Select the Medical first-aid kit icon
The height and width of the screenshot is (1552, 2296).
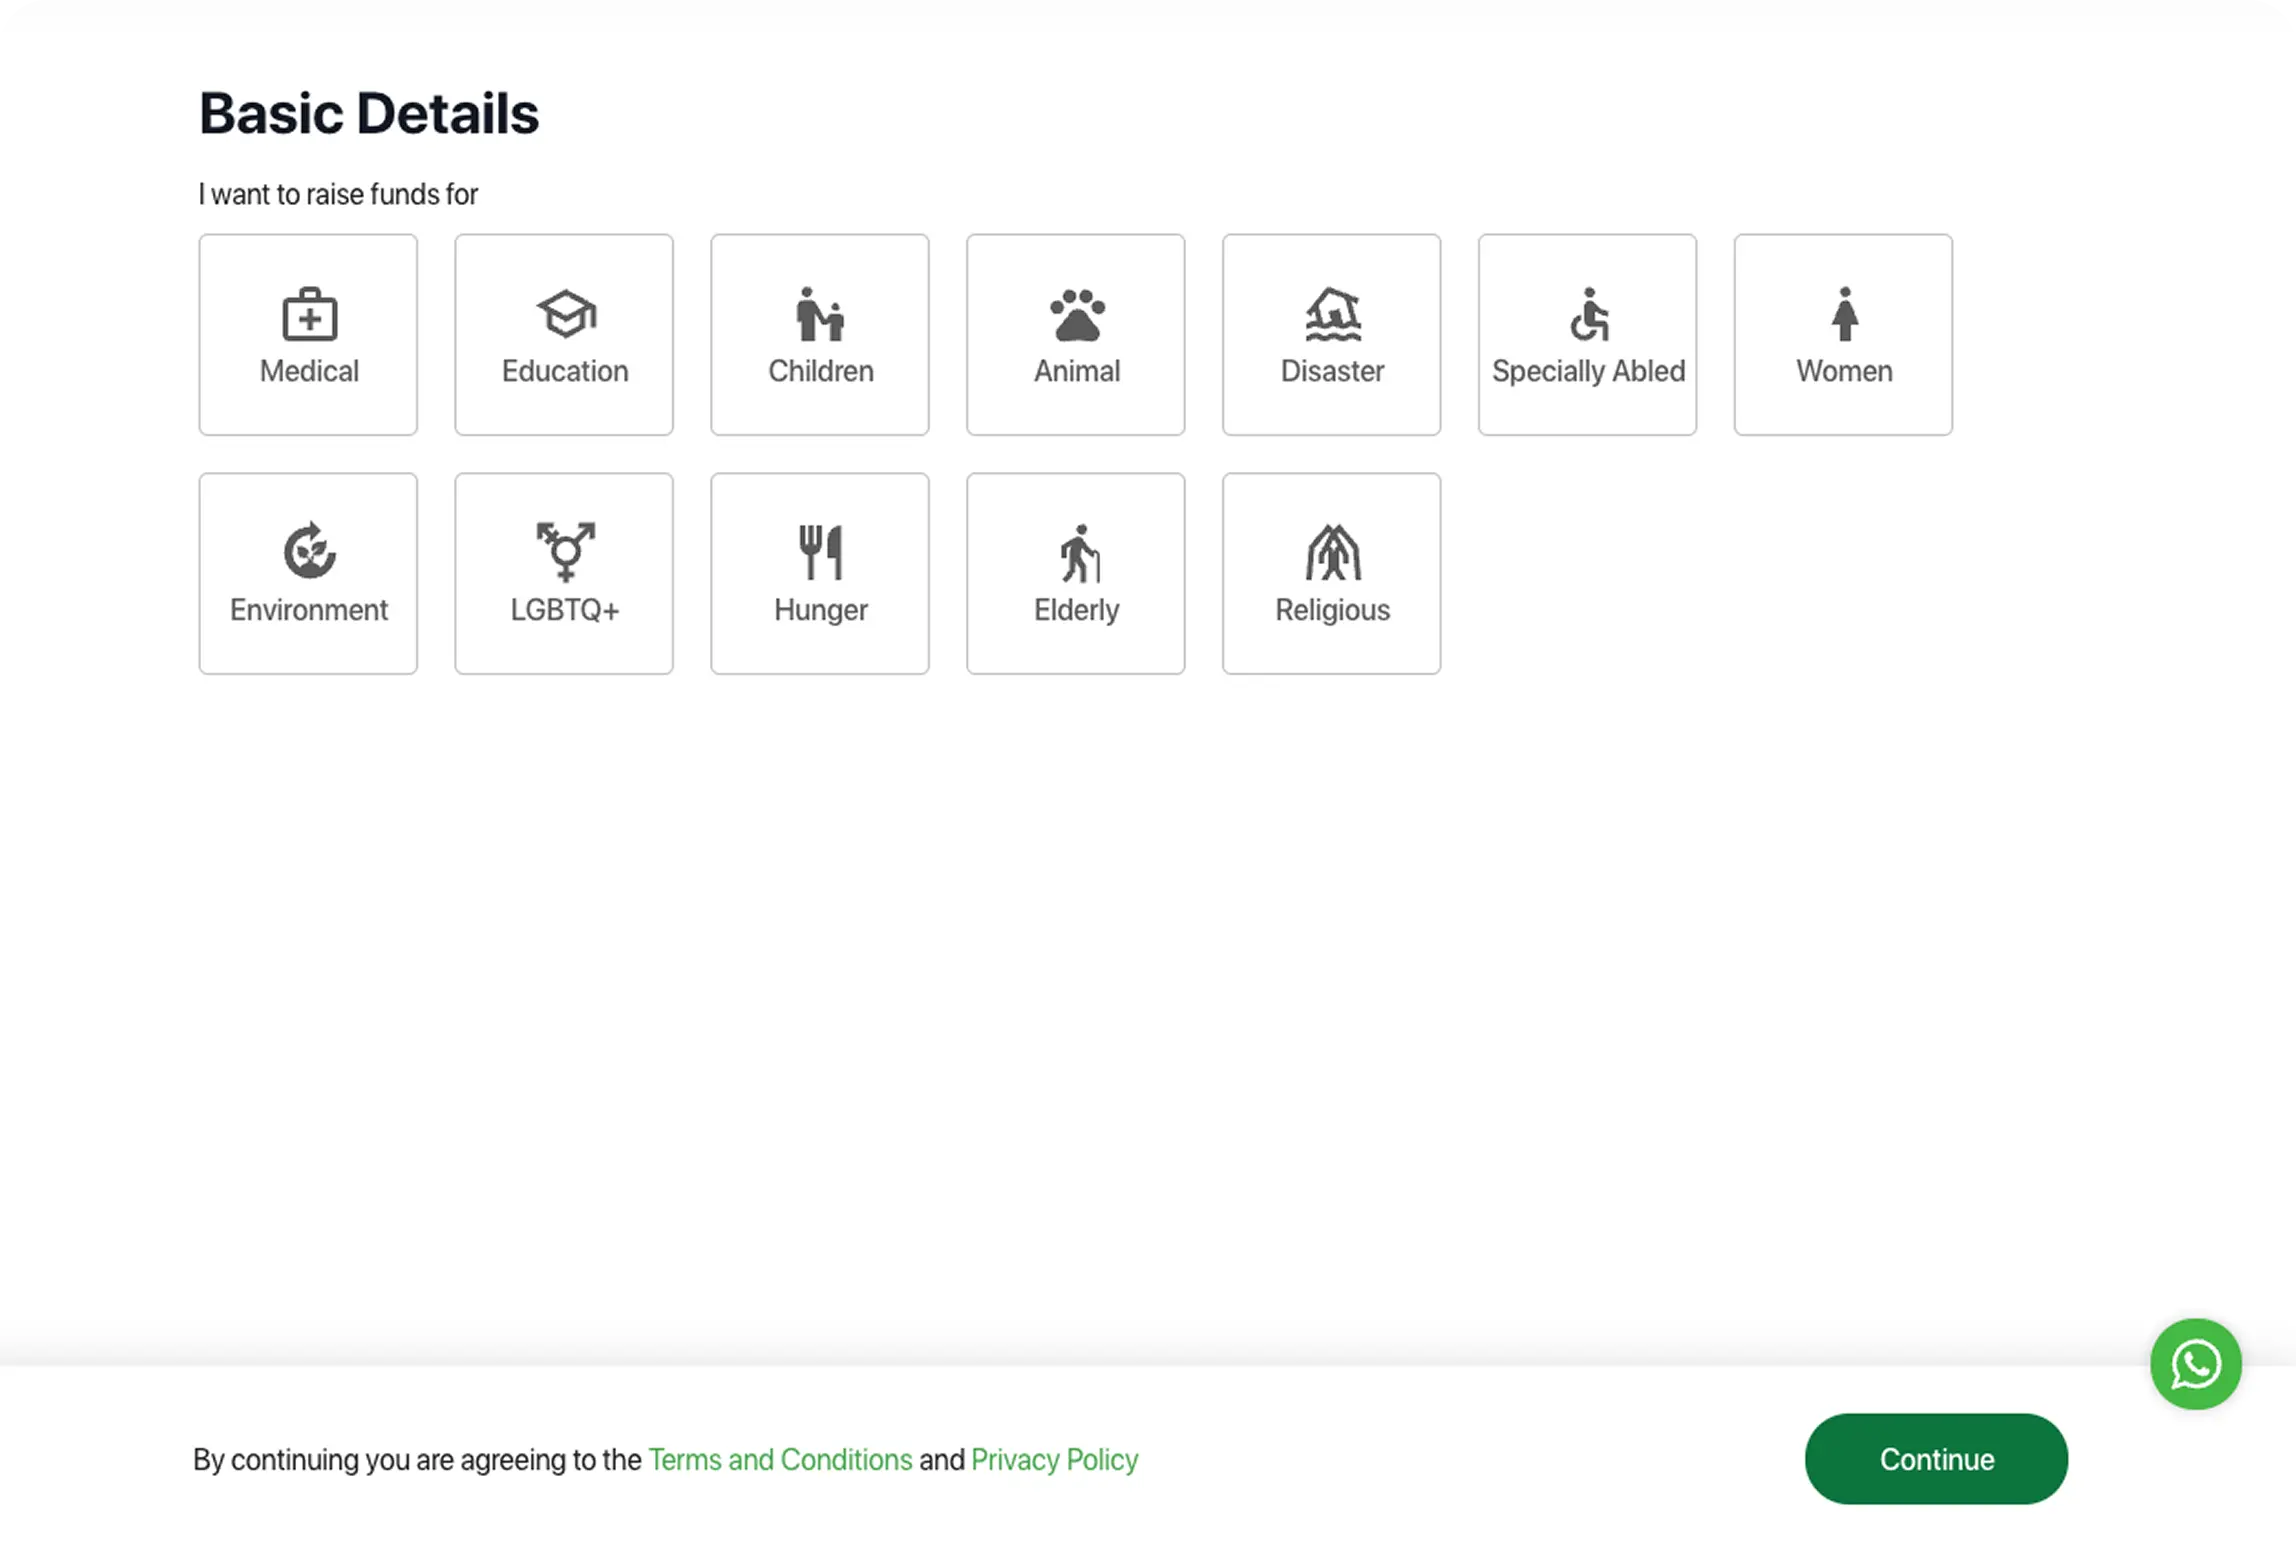(309, 315)
